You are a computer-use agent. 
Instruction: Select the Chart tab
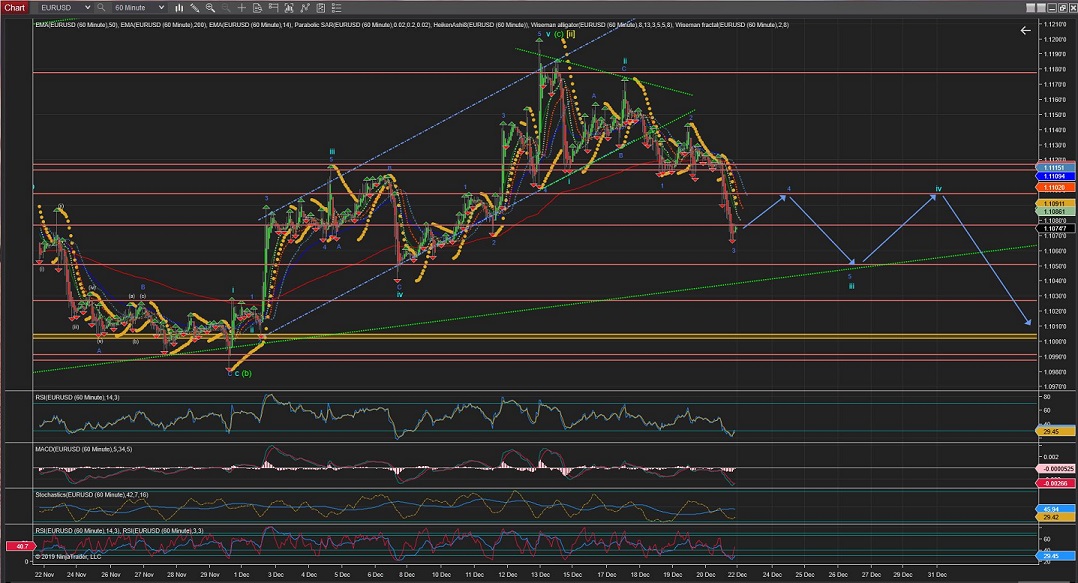pyautogui.click(x=14, y=8)
